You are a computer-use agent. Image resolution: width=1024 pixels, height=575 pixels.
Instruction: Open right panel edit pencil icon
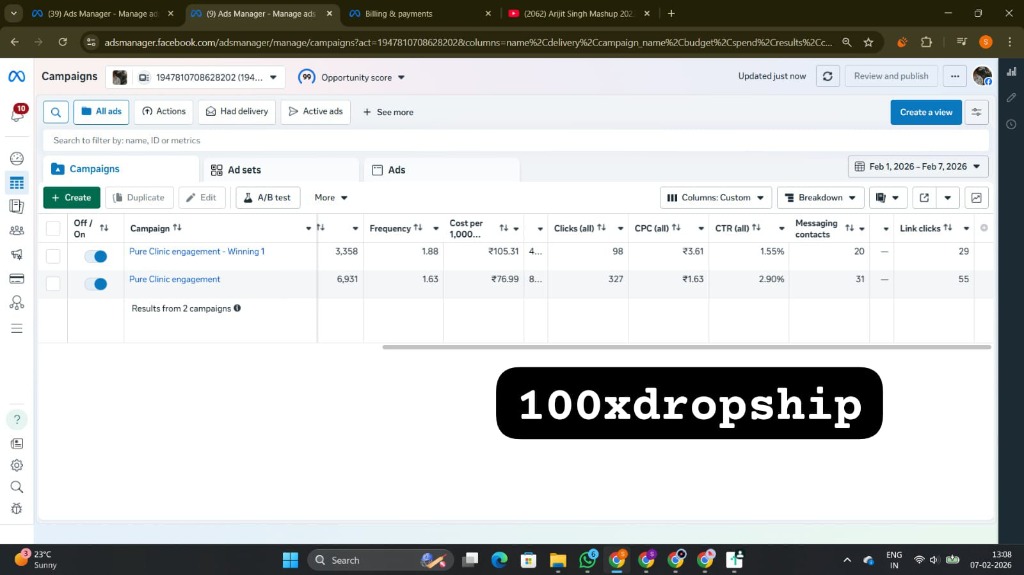1011,98
